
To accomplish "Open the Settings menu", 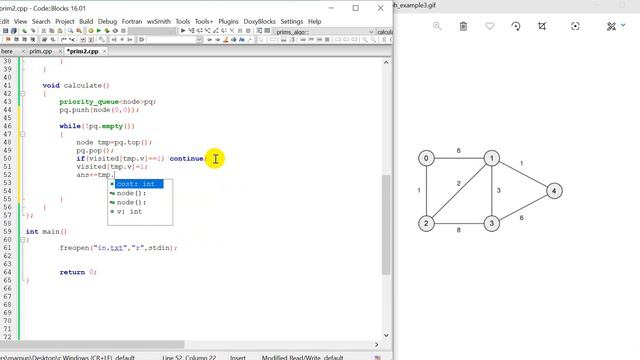I will click(x=291, y=21).
